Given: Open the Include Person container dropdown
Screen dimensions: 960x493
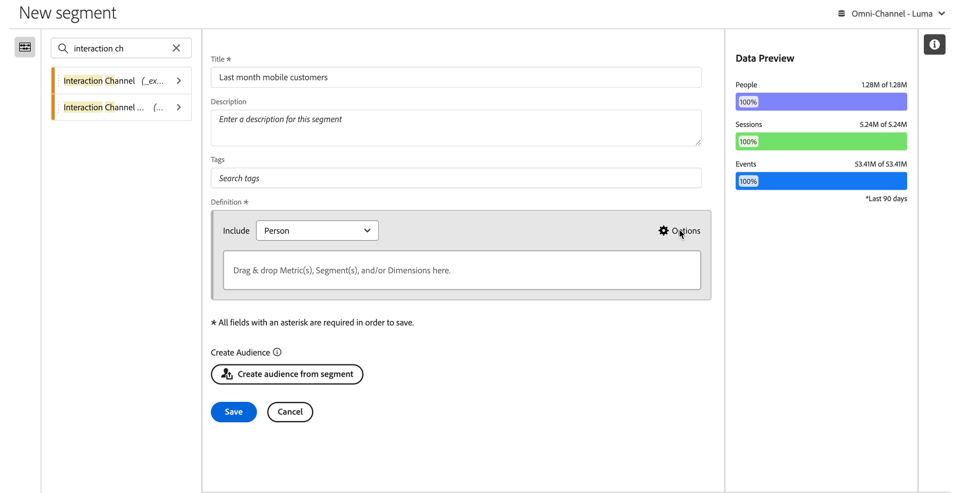Looking at the screenshot, I should point(317,231).
